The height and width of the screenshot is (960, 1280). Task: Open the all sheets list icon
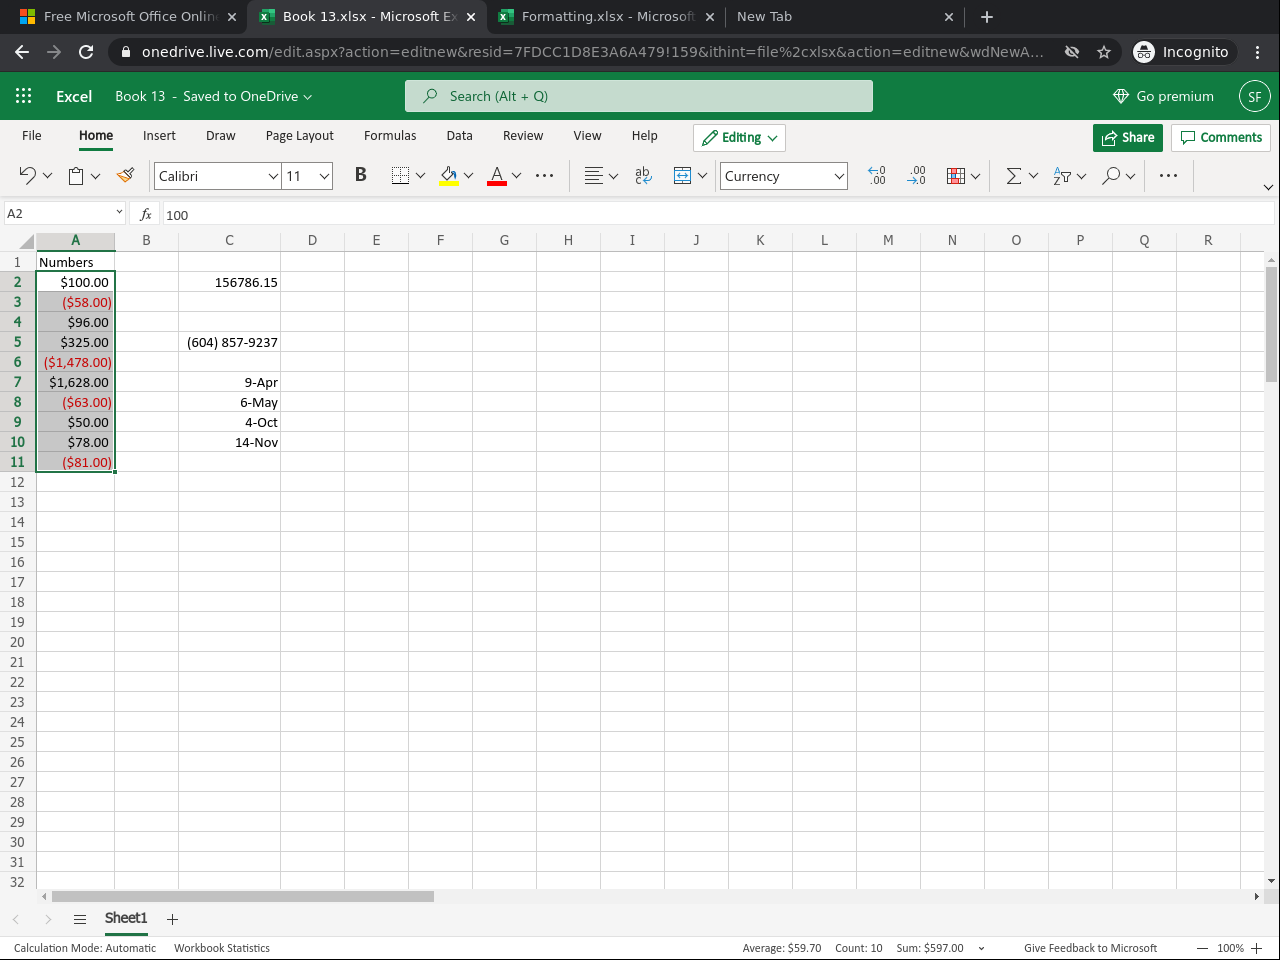coord(80,919)
